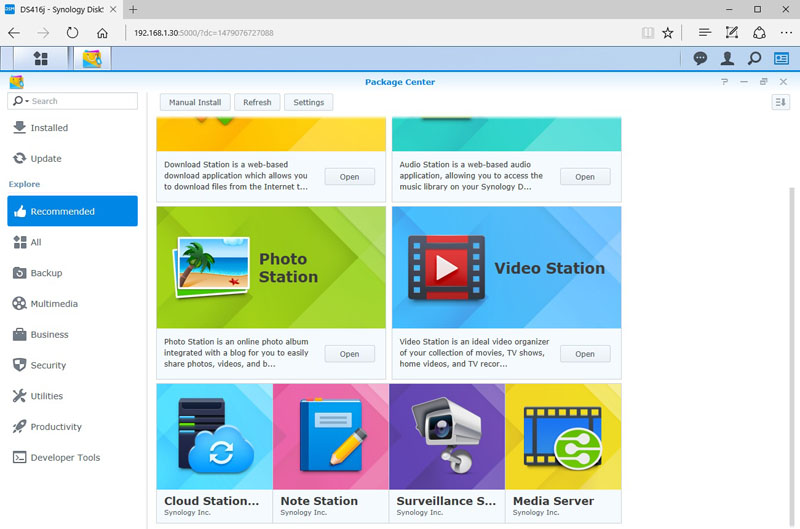Go to the Update section
800x529 pixels.
tap(45, 159)
